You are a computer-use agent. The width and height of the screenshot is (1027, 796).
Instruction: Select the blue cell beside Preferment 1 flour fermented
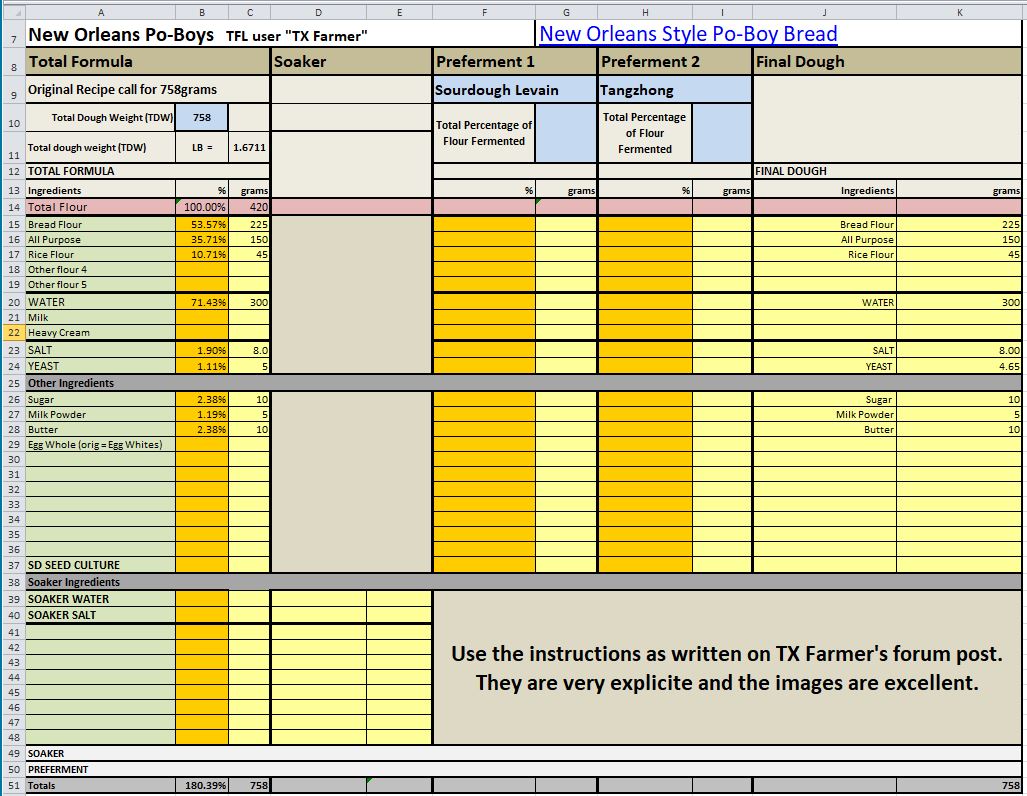pos(566,132)
